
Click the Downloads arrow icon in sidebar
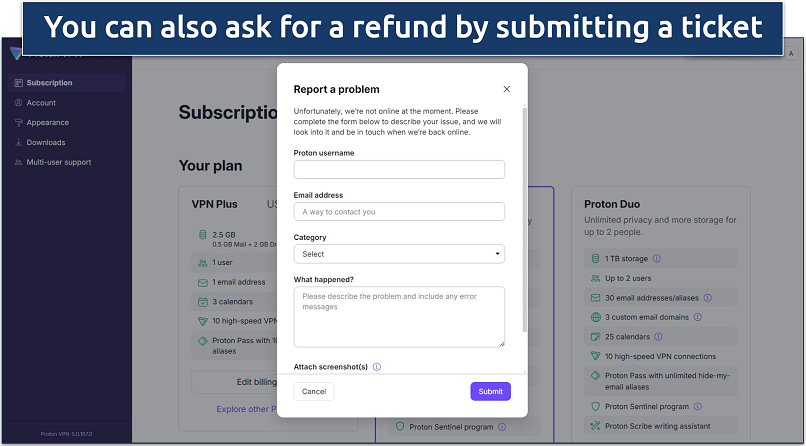tap(18, 143)
